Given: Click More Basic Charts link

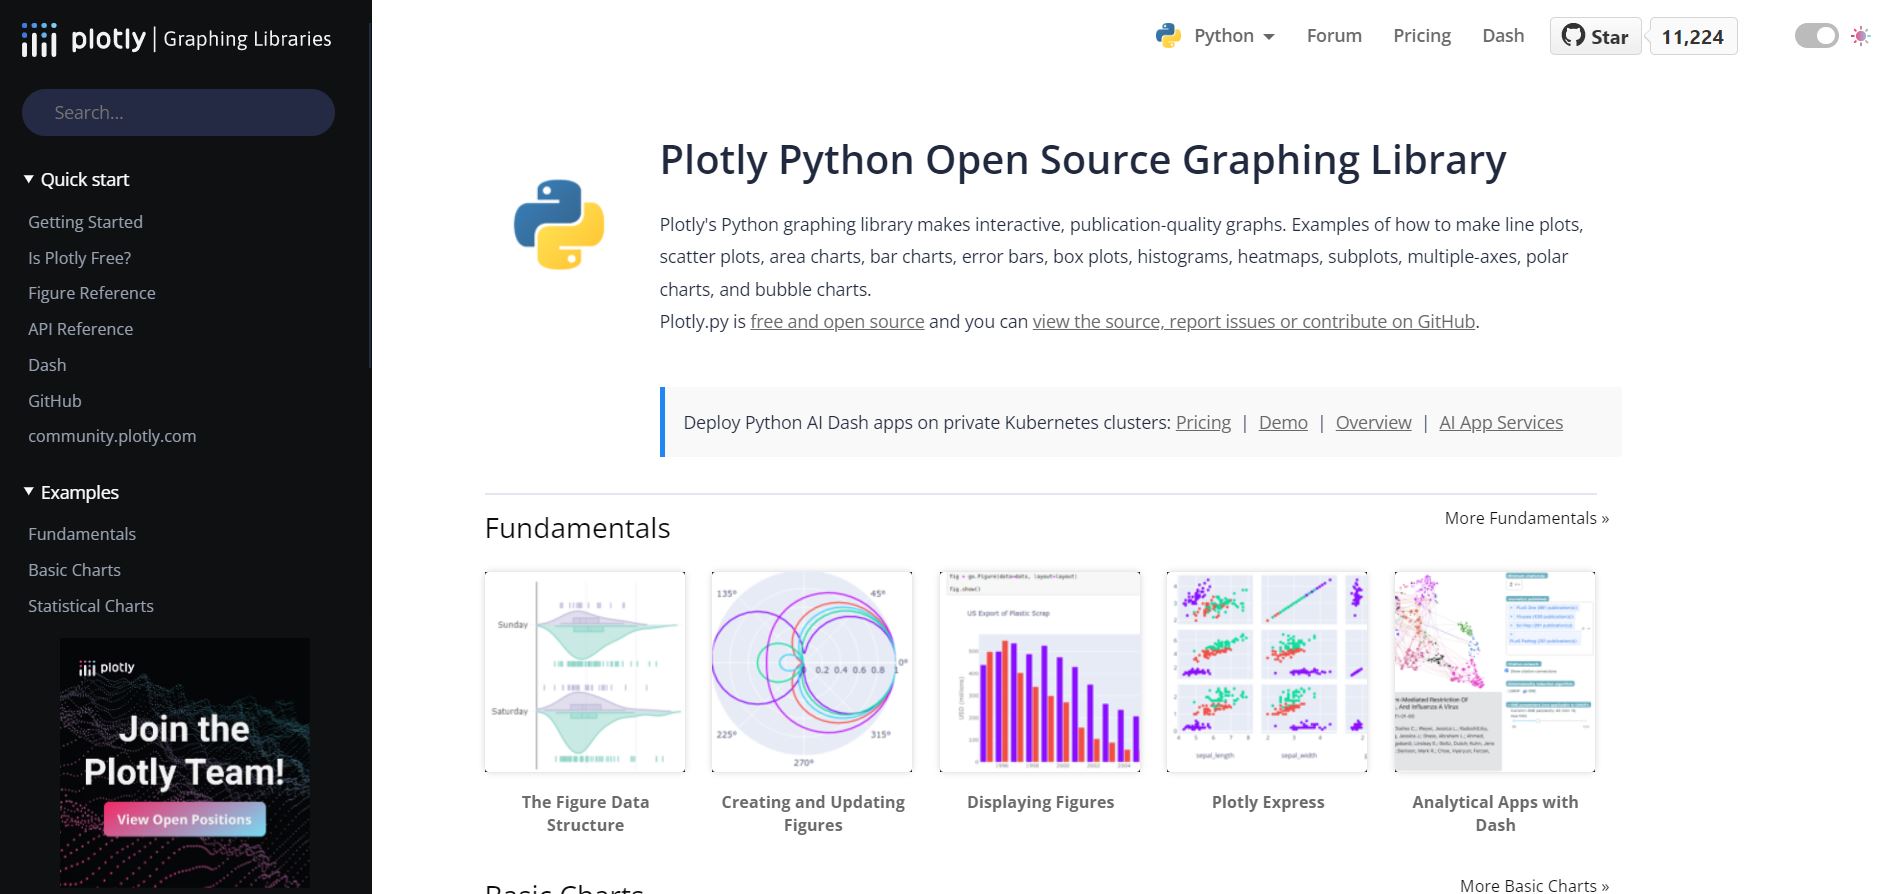Looking at the screenshot, I should pyautogui.click(x=1534, y=885).
